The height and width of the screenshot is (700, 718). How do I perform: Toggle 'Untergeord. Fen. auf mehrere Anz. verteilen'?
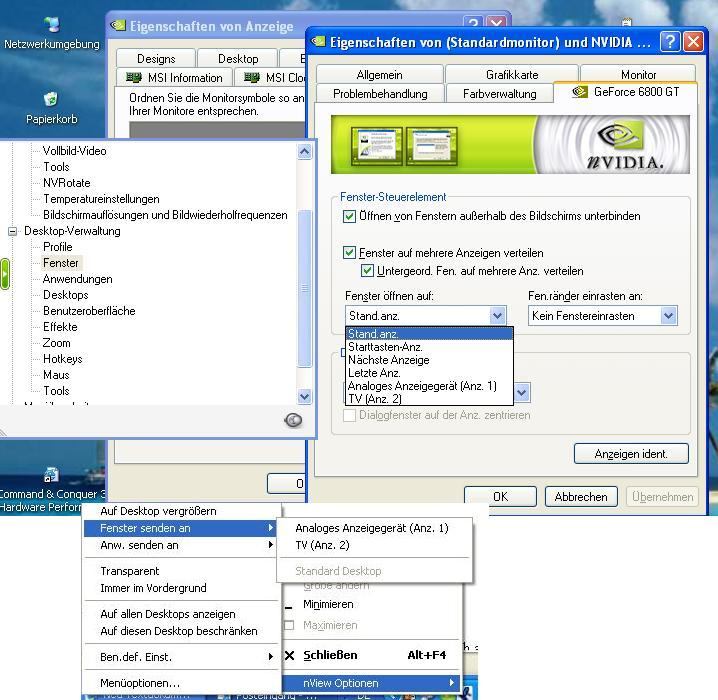(x=367, y=271)
